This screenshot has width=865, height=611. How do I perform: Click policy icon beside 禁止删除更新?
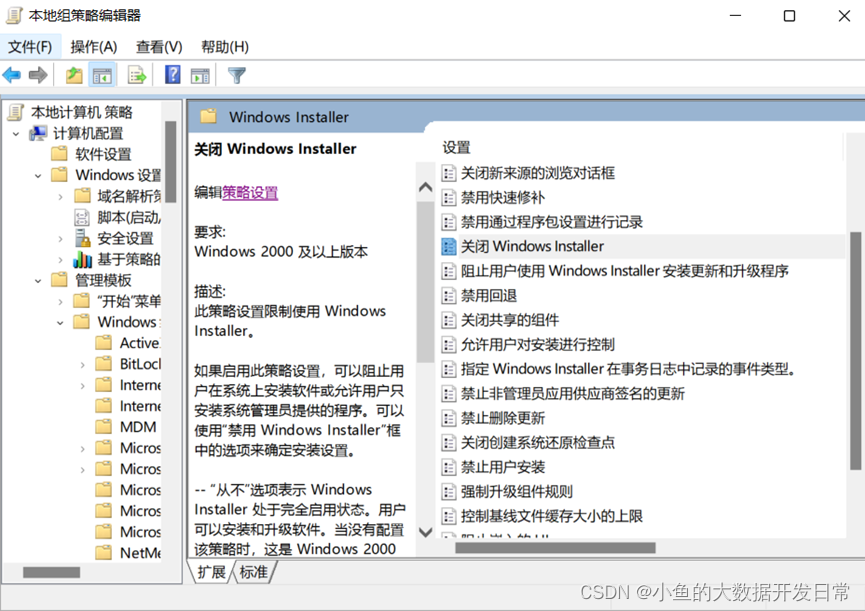449,418
